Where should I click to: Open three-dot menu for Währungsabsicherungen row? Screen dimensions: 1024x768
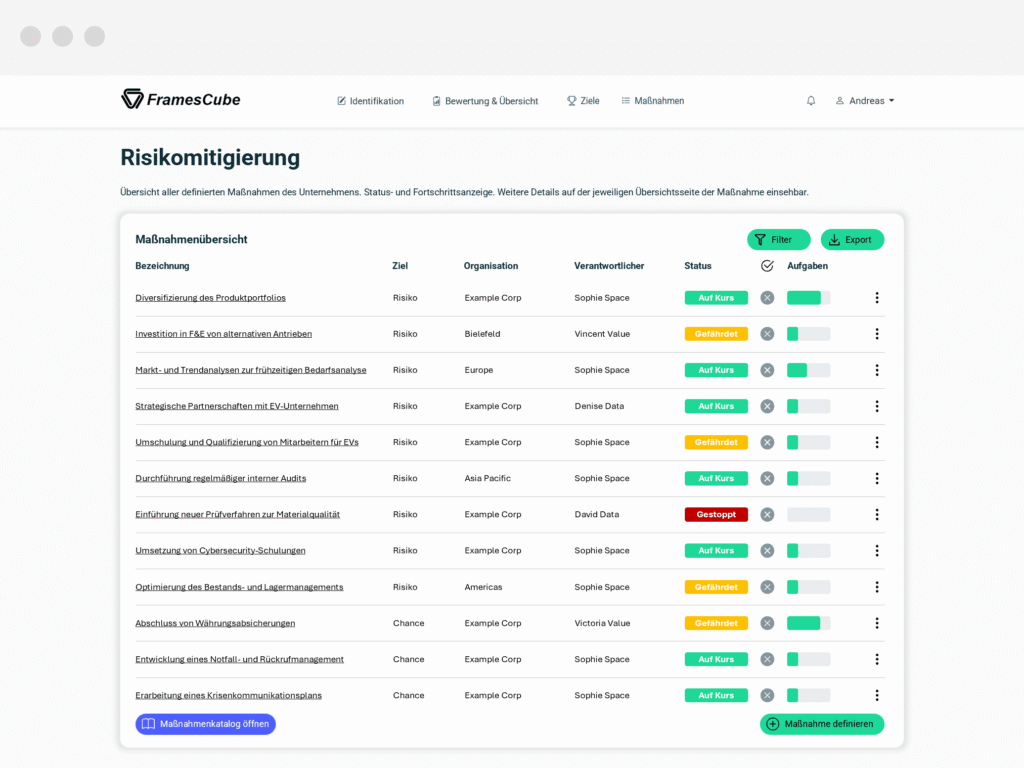[x=877, y=623]
